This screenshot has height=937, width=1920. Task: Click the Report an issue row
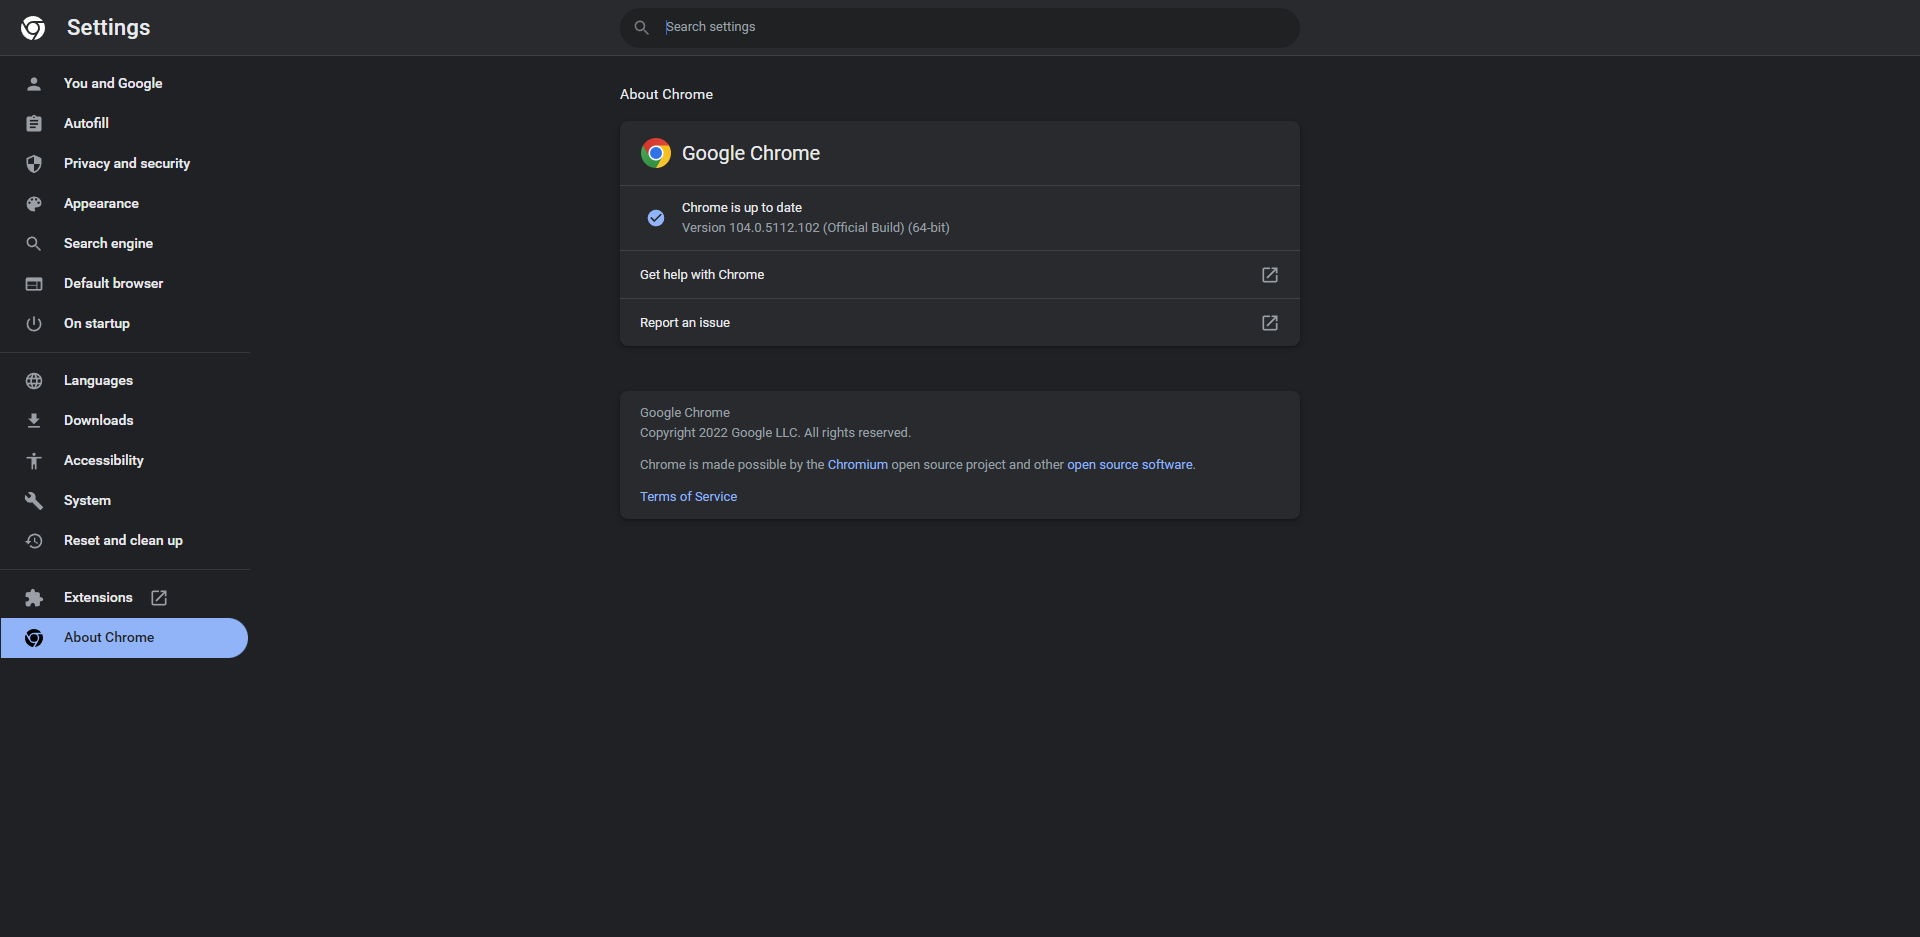coord(960,323)
